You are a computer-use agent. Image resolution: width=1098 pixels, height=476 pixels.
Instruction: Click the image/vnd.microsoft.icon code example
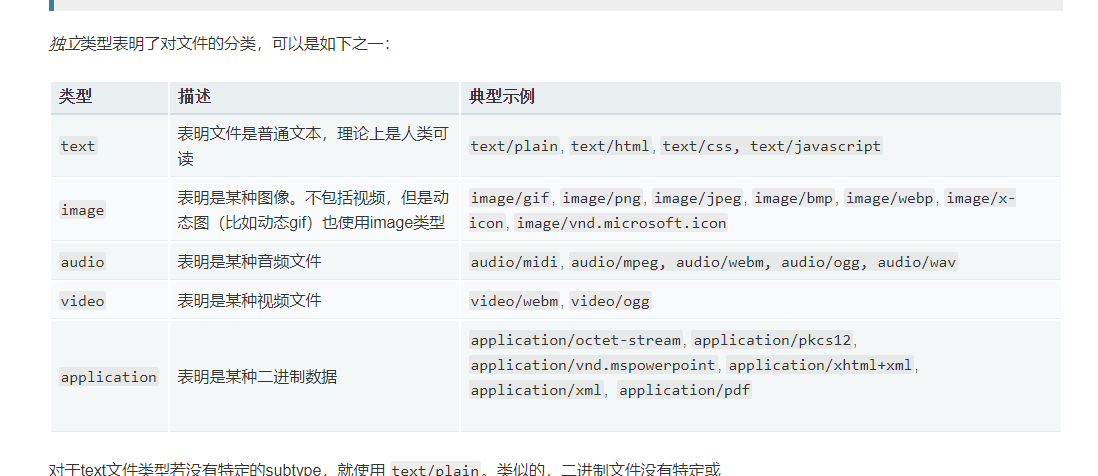621,223
